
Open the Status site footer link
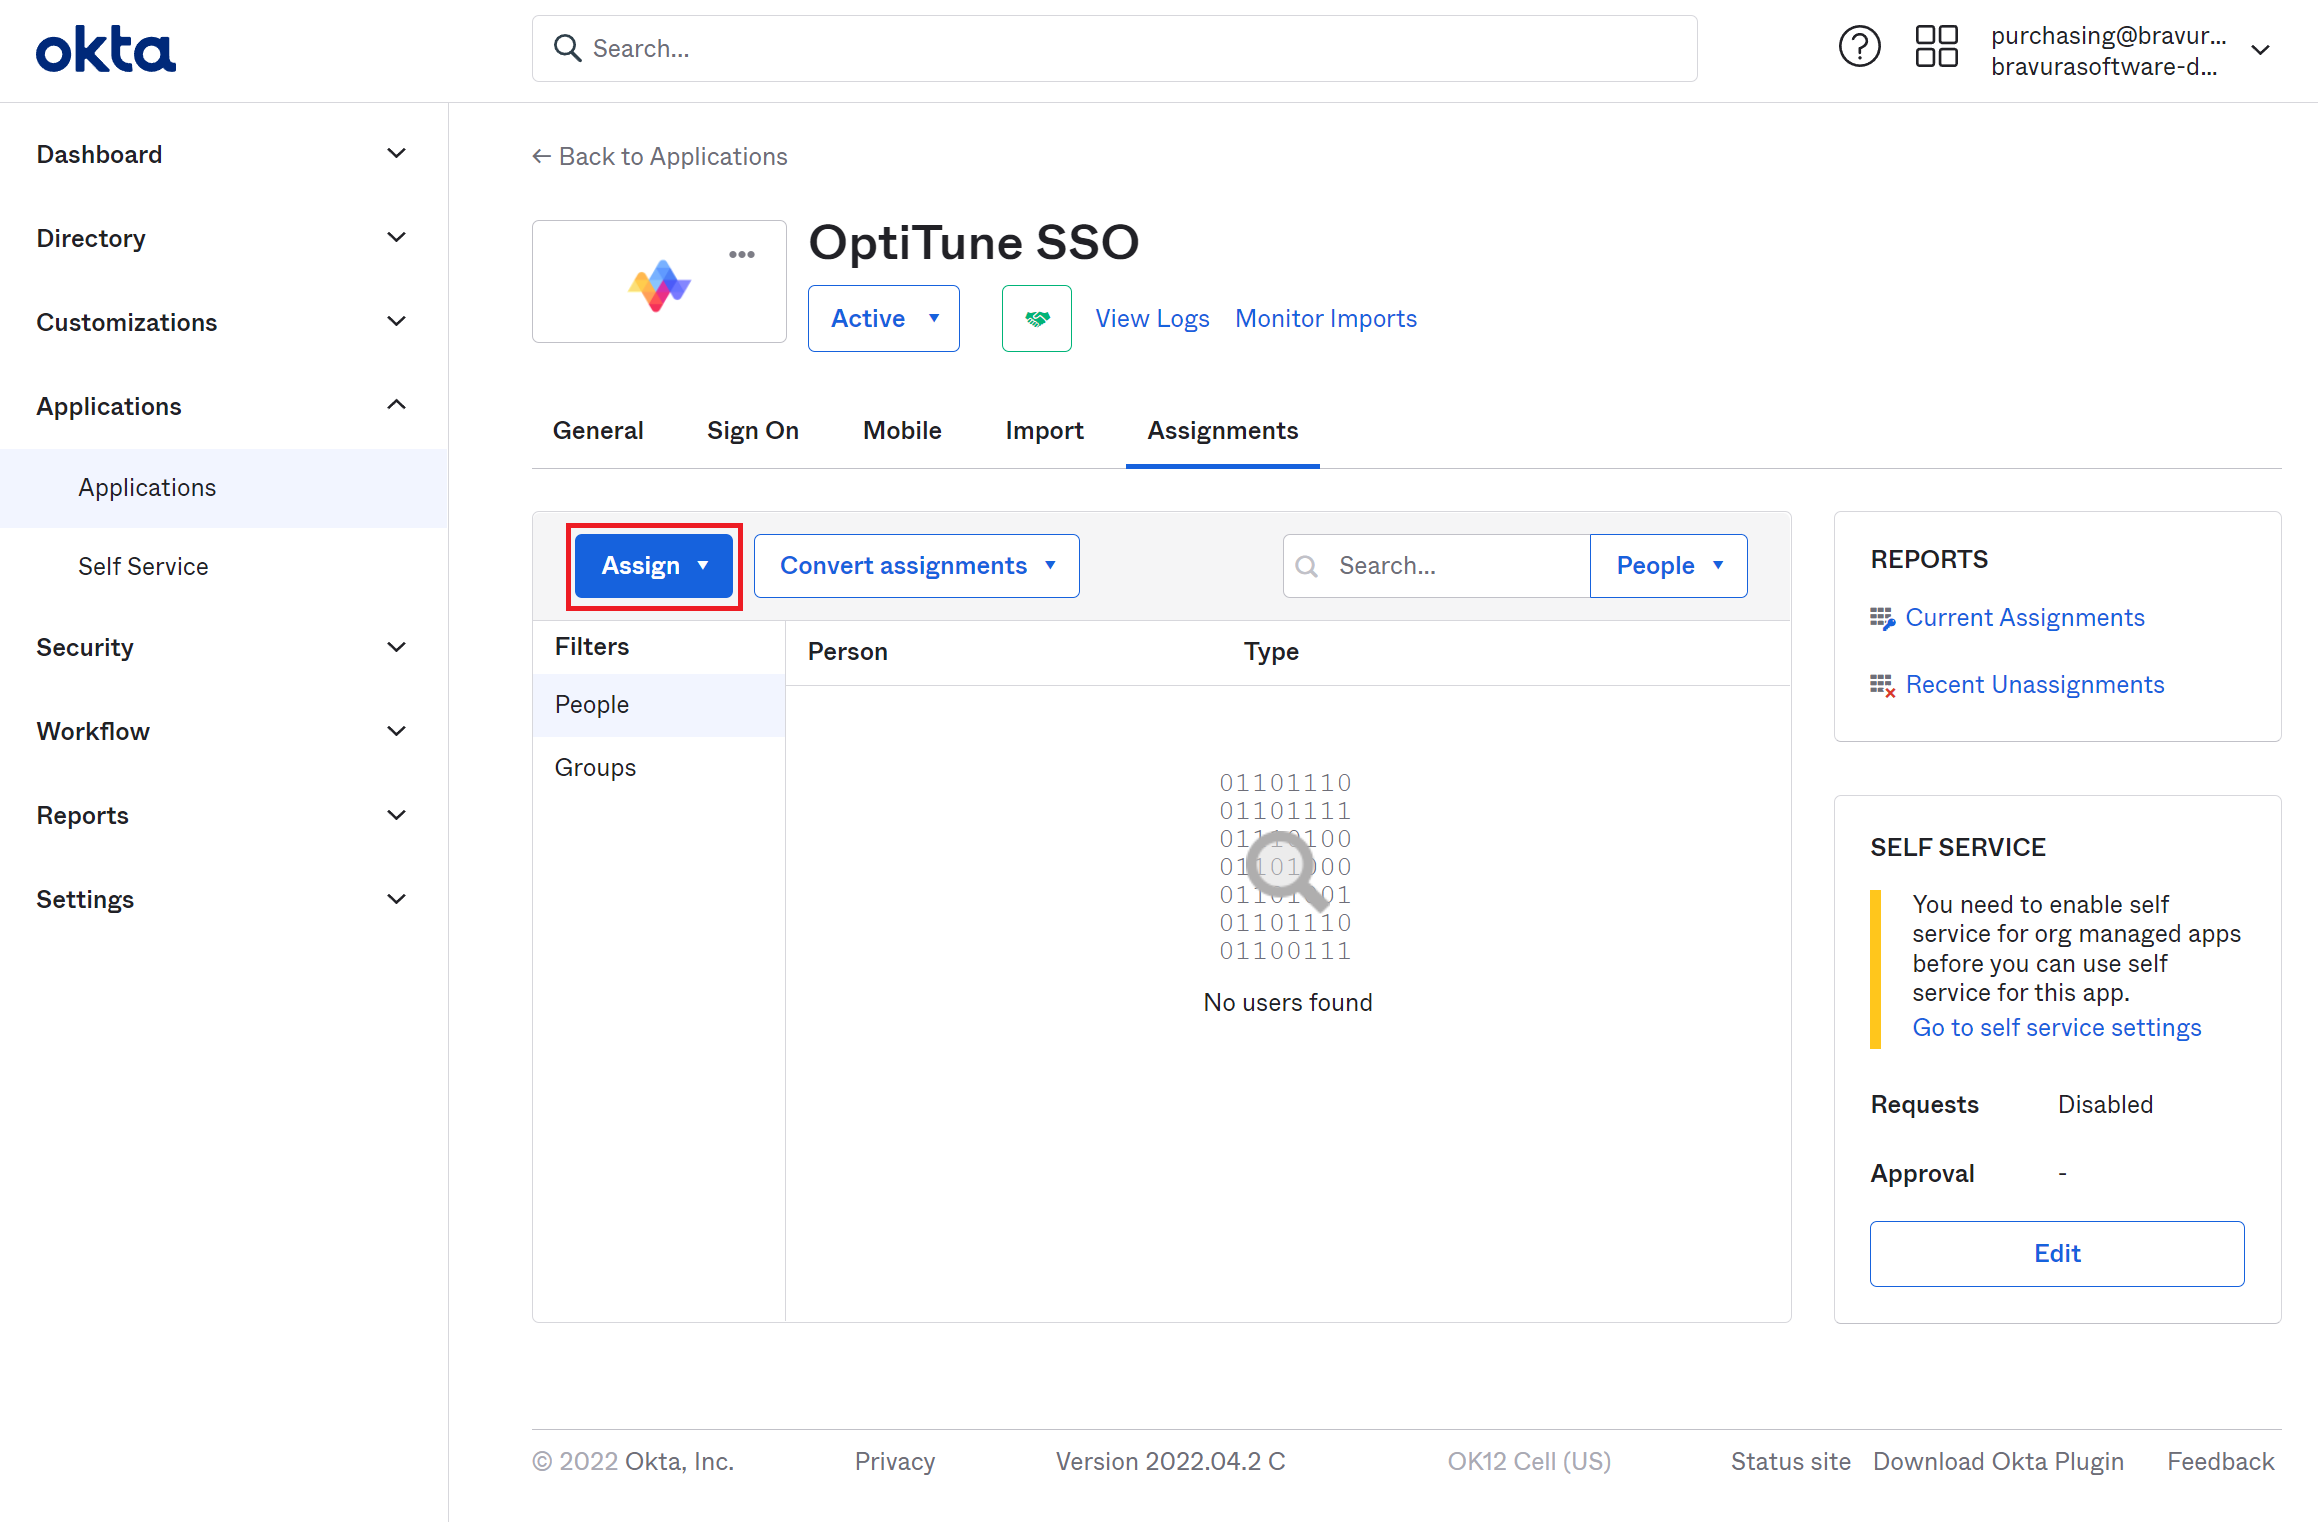tap(1791, 1462)
